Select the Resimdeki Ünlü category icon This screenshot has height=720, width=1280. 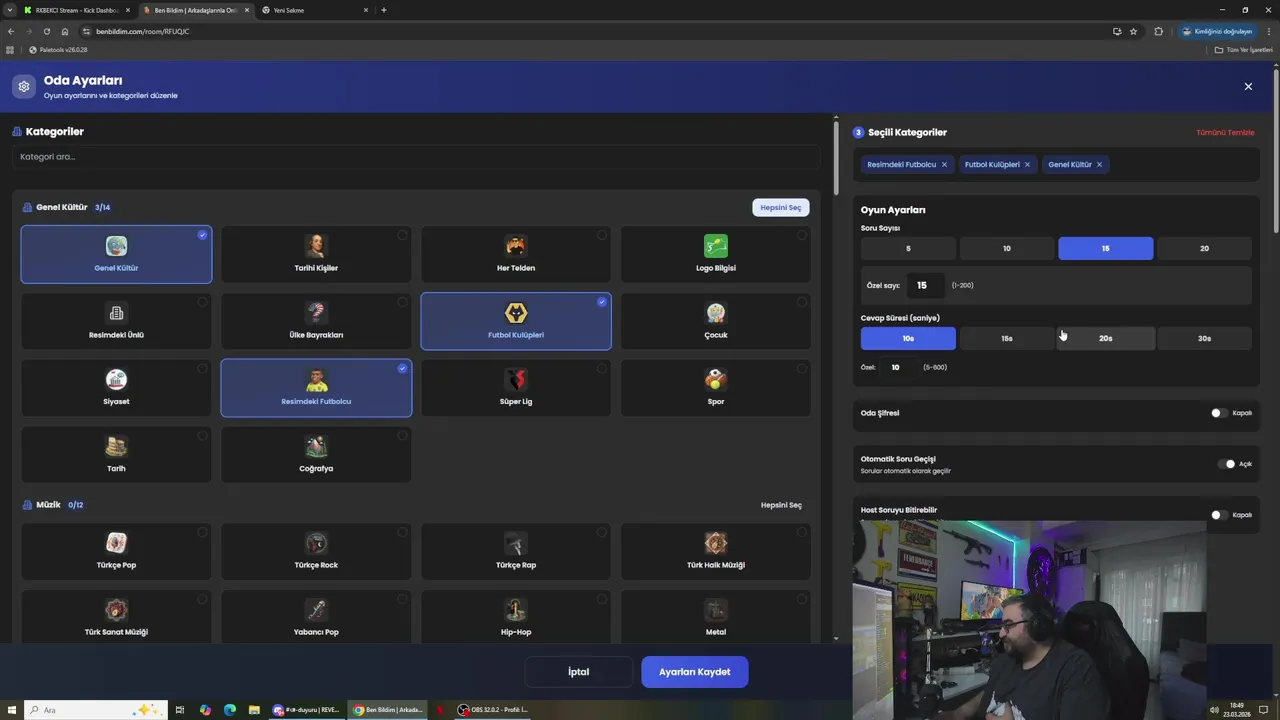pos(116,313)
